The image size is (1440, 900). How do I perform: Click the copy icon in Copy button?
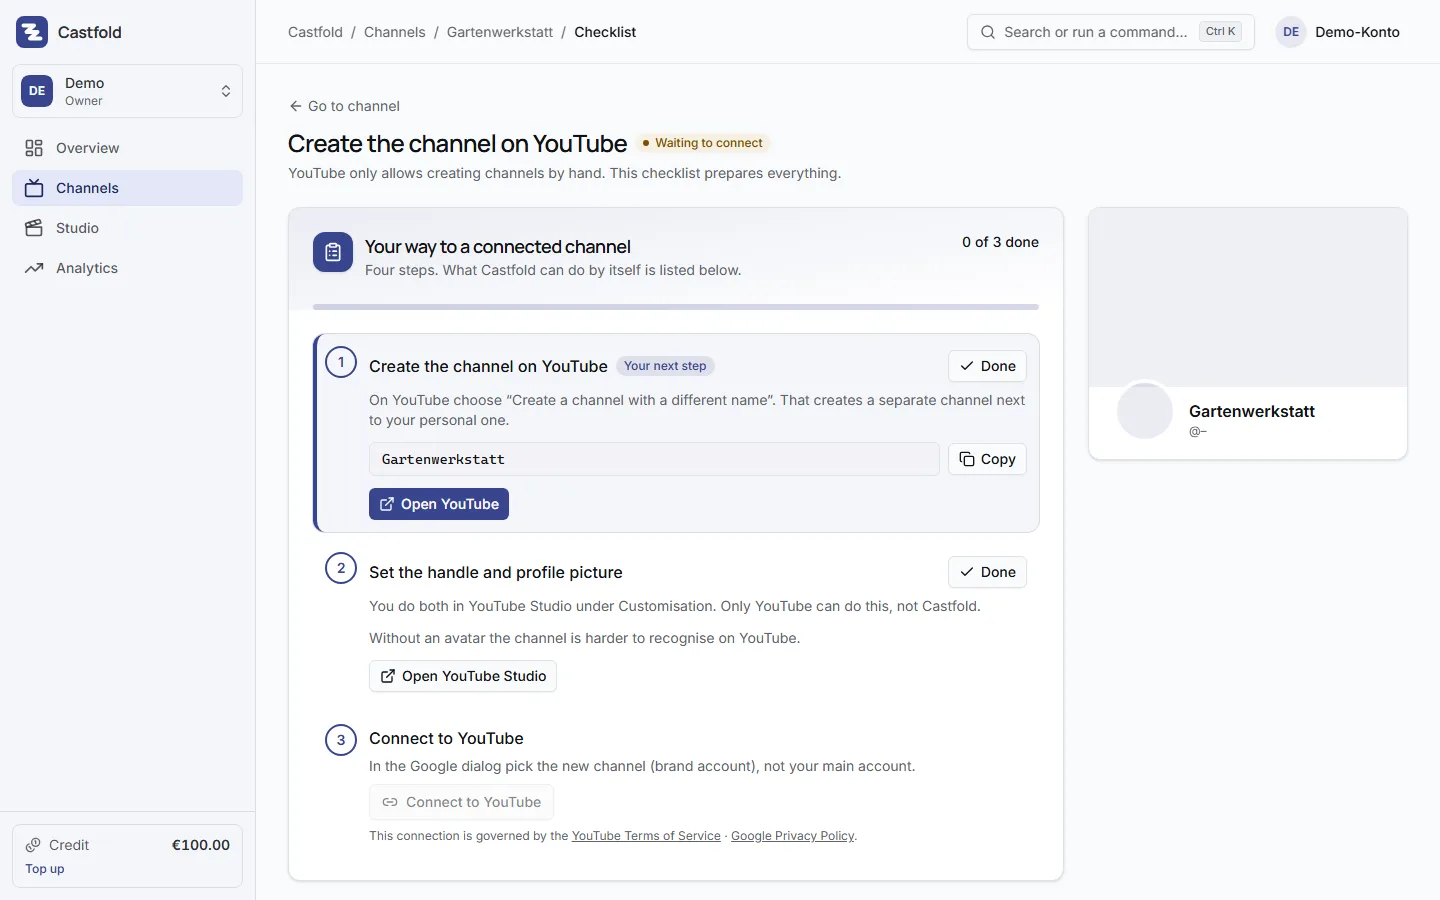pyautogui.click(x=967, y=459)
